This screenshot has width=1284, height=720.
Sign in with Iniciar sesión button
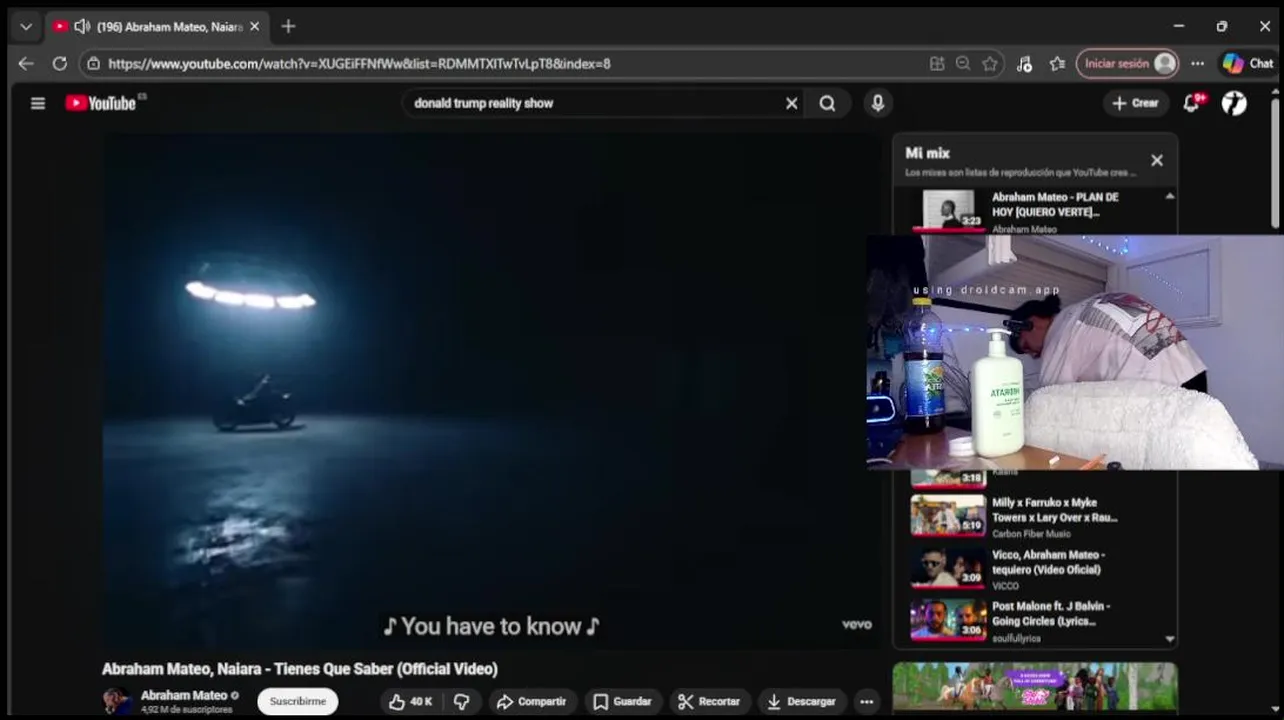click(x=1127, y=63)
